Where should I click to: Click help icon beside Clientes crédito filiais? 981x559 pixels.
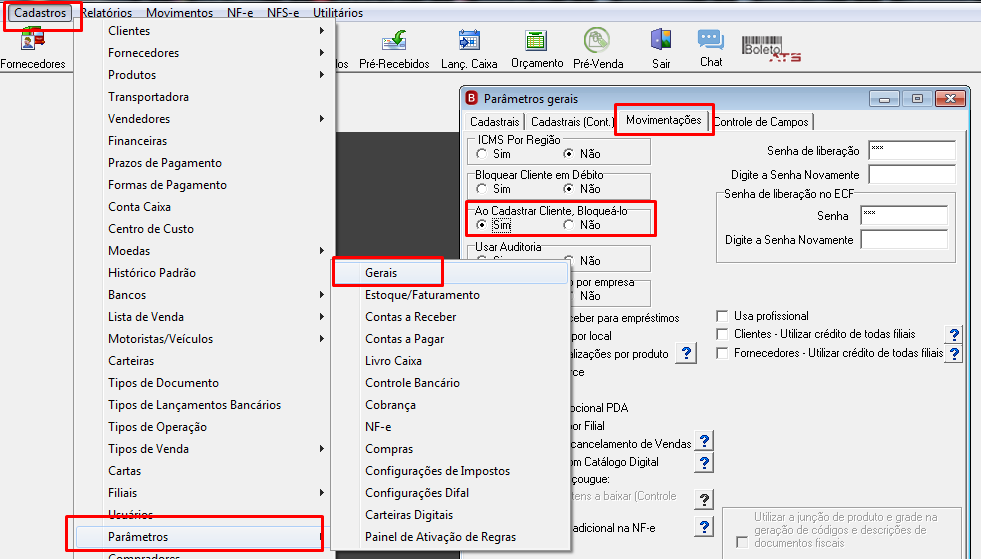coord(954,334)
